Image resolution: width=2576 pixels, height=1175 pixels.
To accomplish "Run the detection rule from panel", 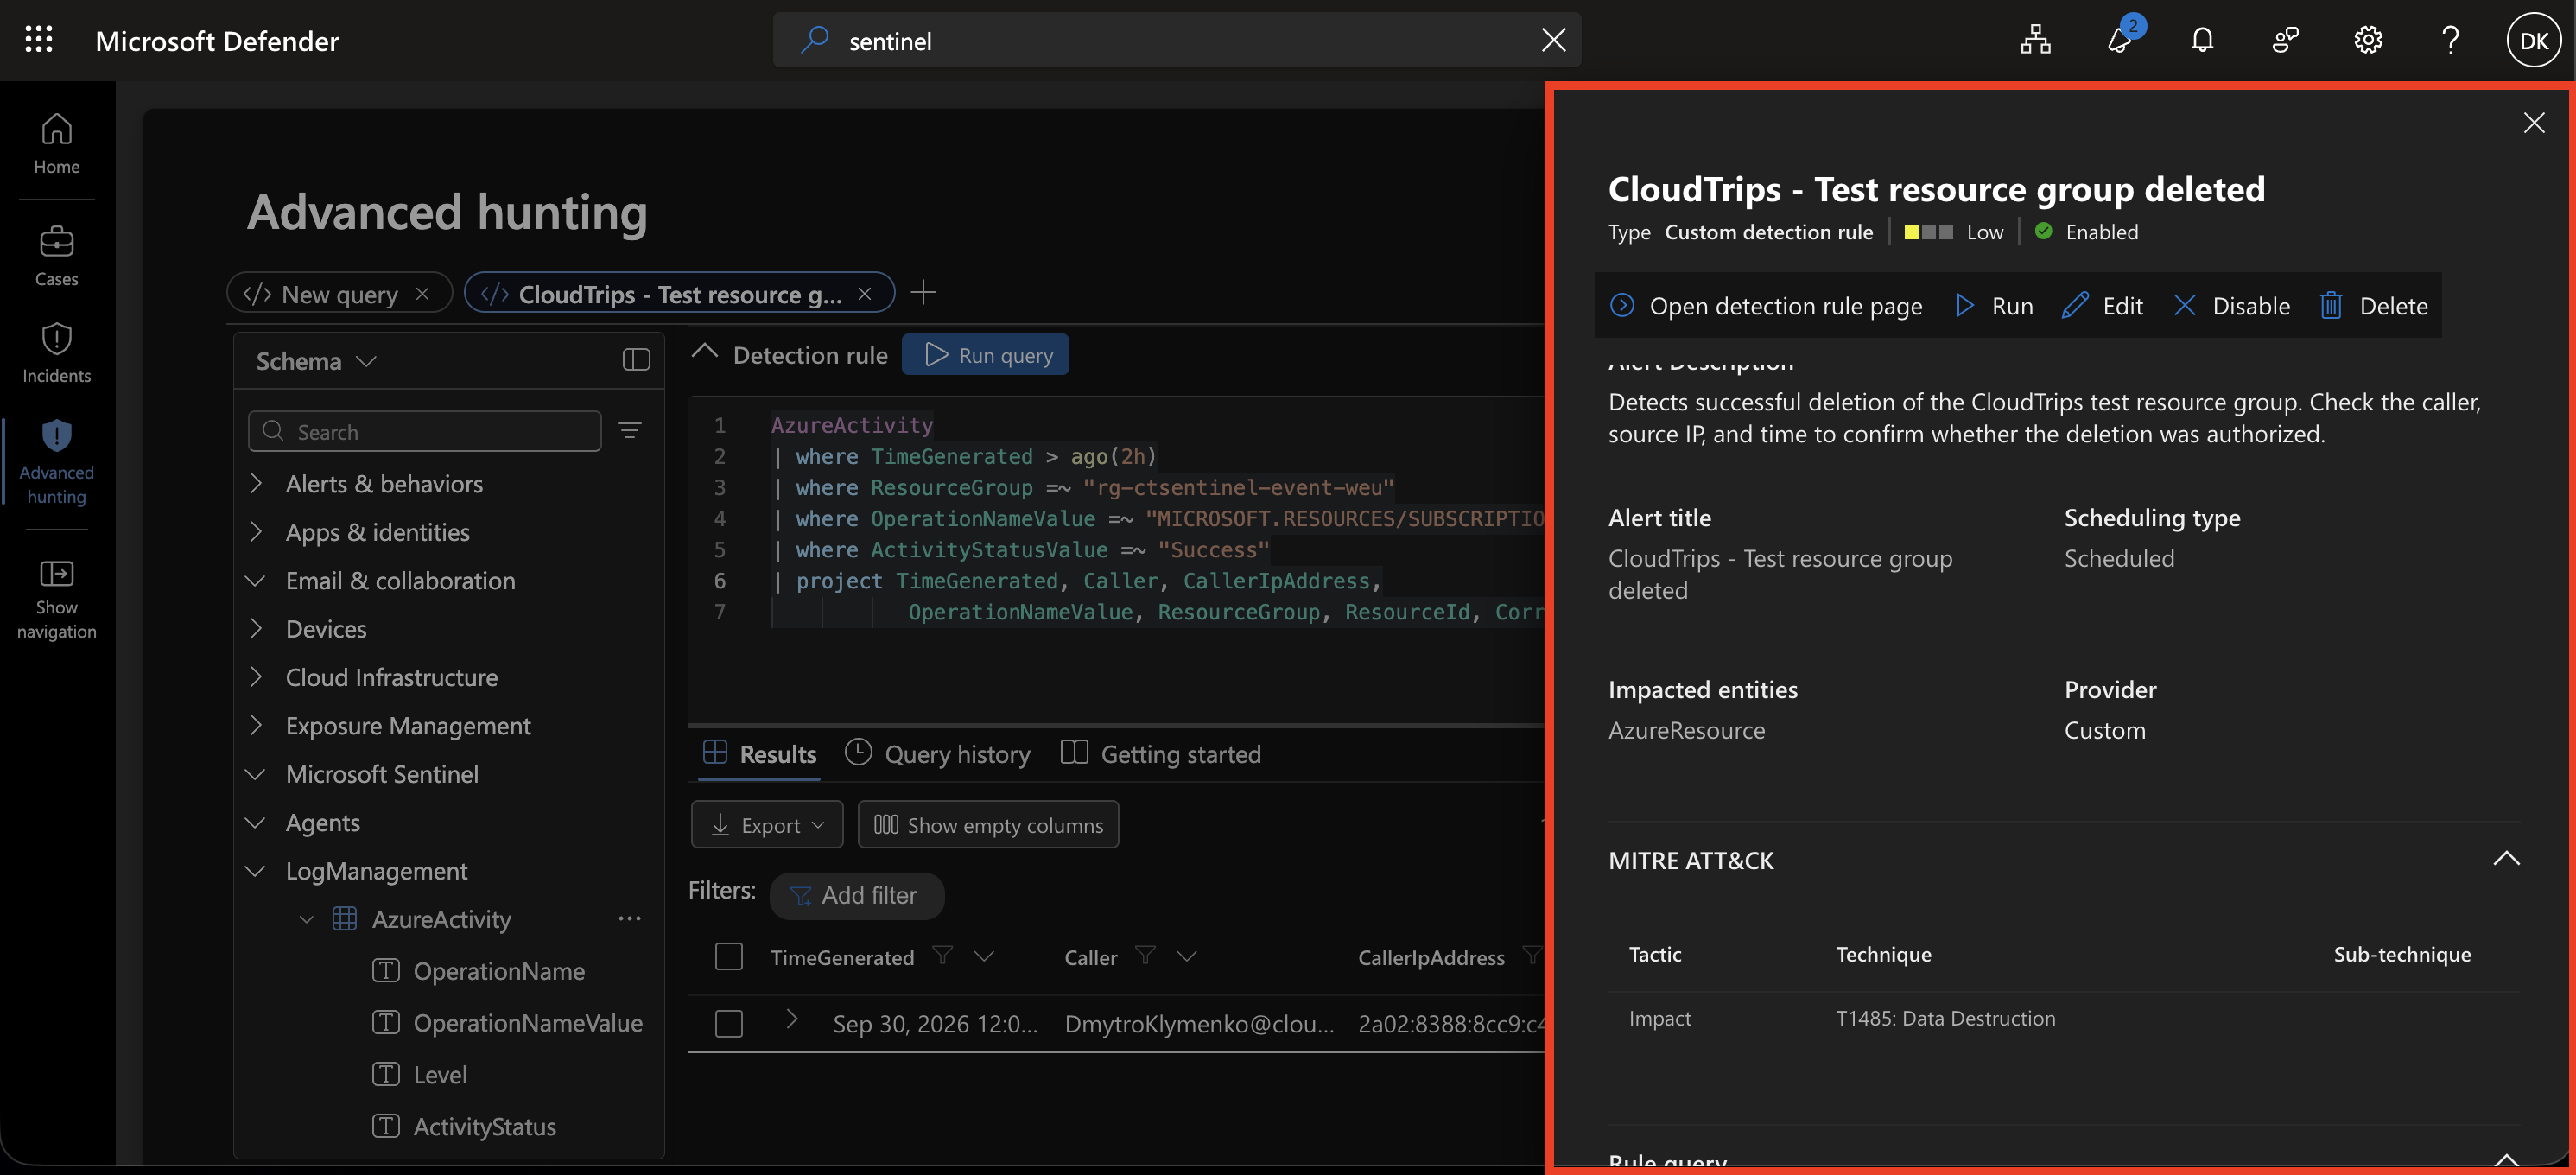I will point(1994,306).
